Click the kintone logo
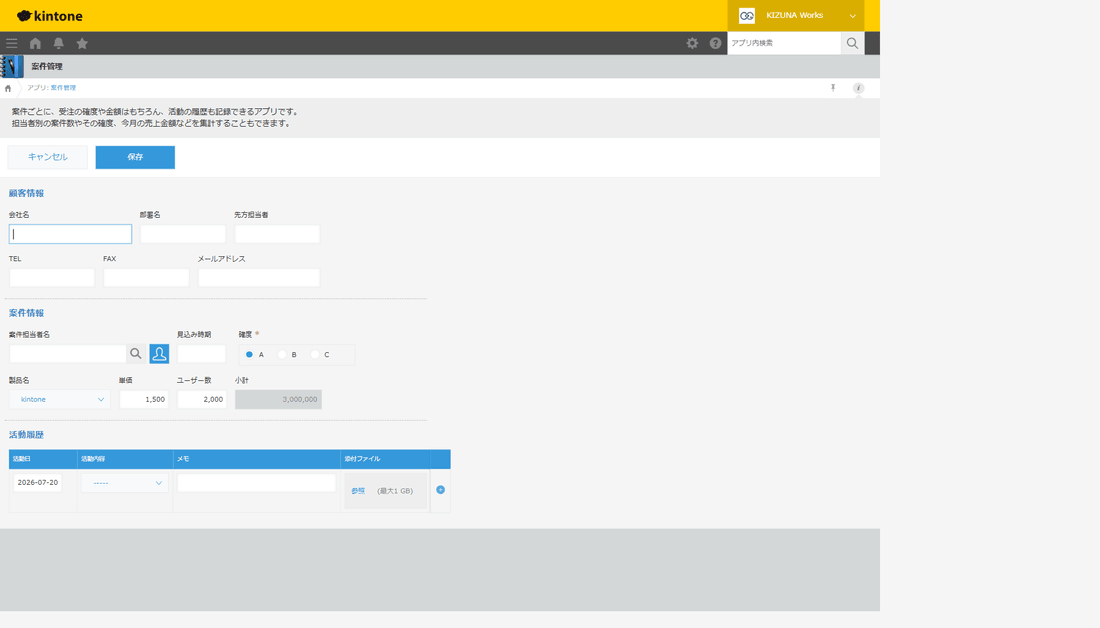 tap(49, 15)
